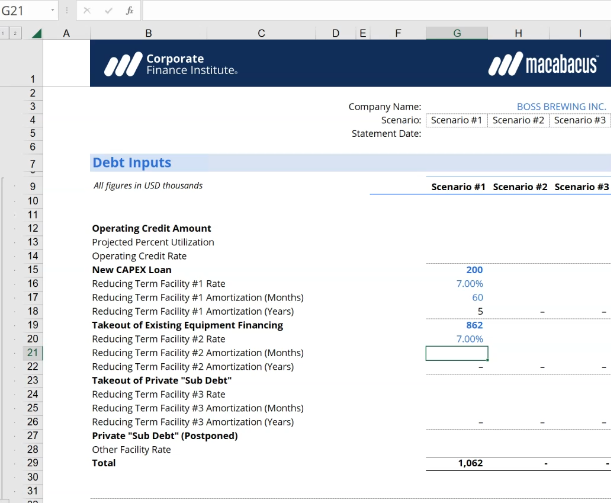Click the Select All corner triangle

[37, 33]
